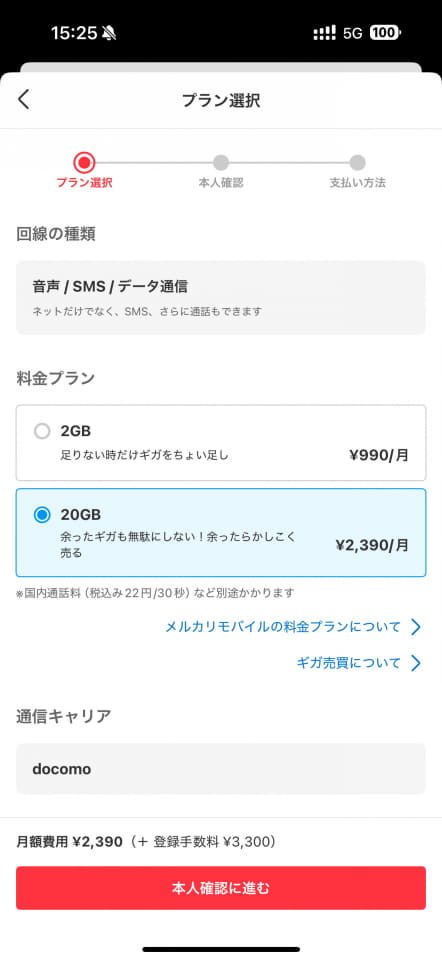Choose the ¥990/月 plan card
442x960 pixels.
[x=221, y=443]
